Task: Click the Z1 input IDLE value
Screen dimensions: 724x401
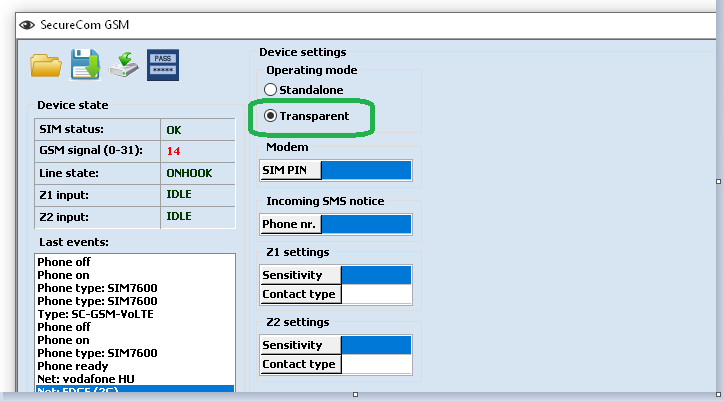Action: tap(179, 194)
